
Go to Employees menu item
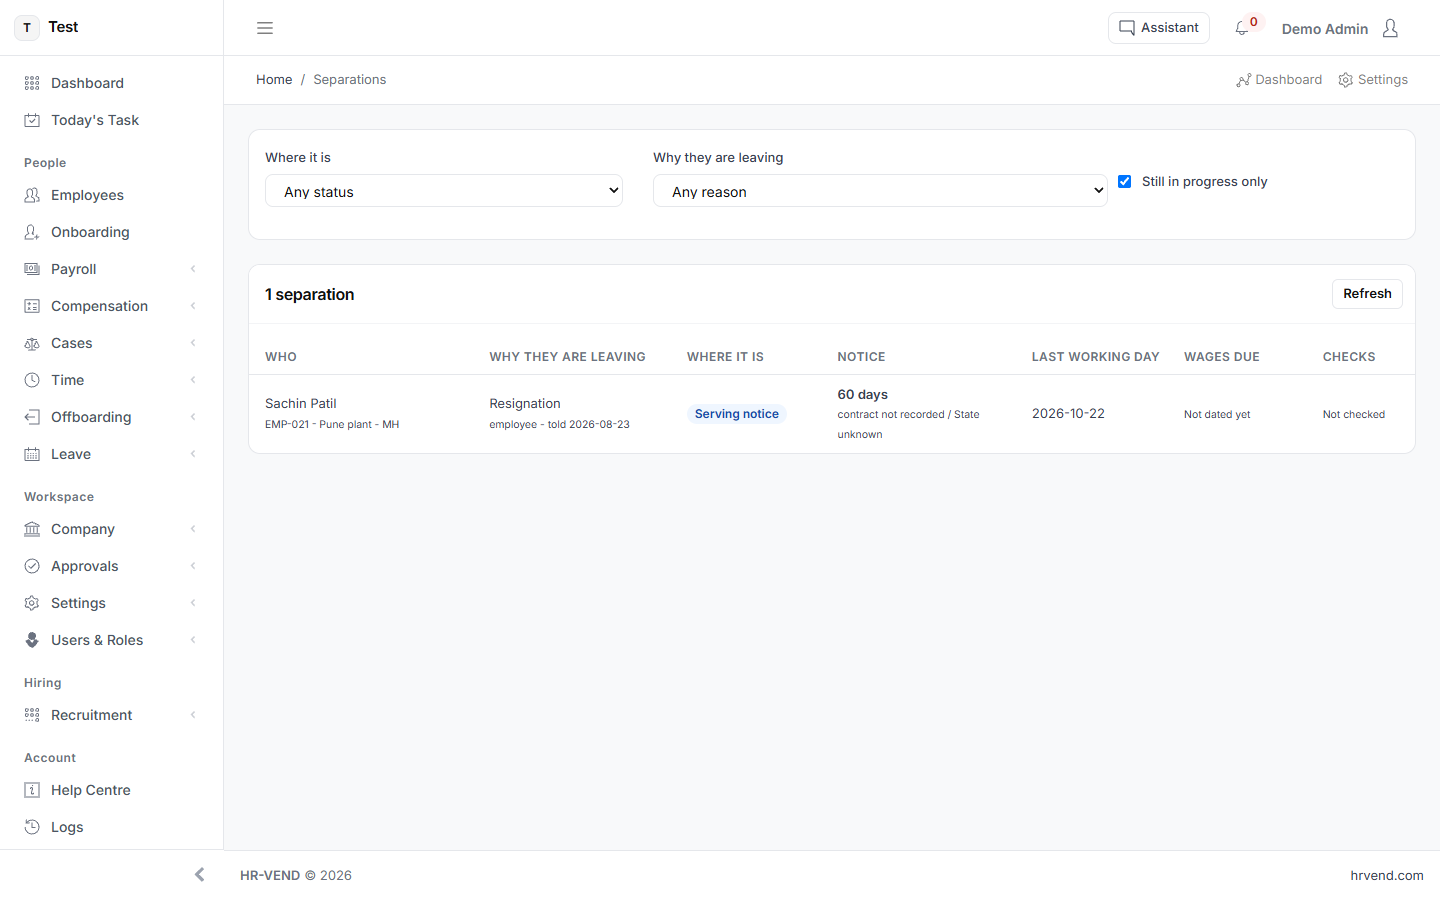click(x=111, y=195)
